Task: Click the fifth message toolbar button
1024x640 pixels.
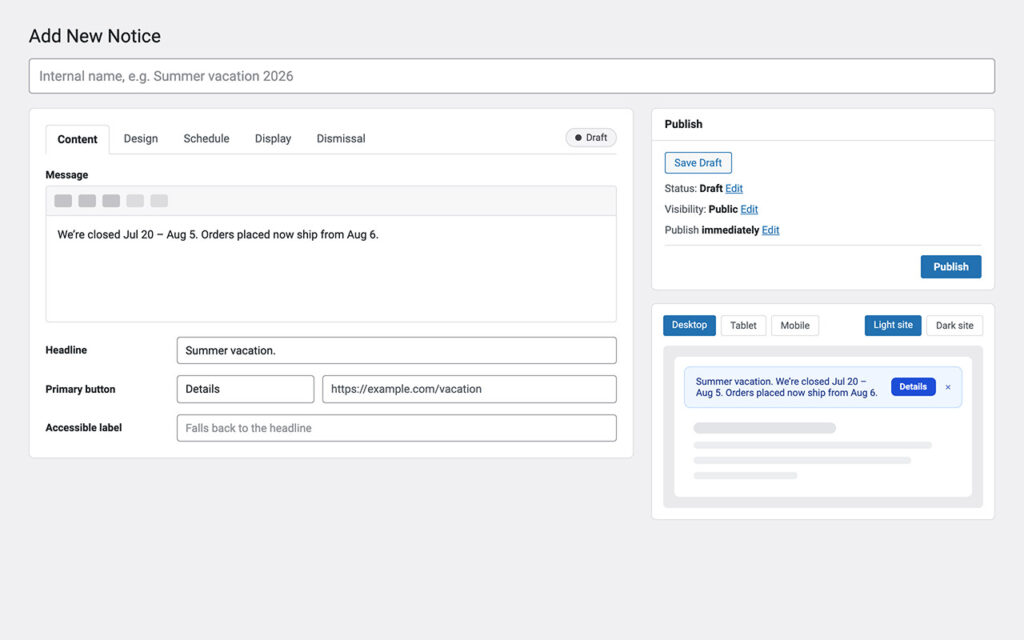Action: 159,200
